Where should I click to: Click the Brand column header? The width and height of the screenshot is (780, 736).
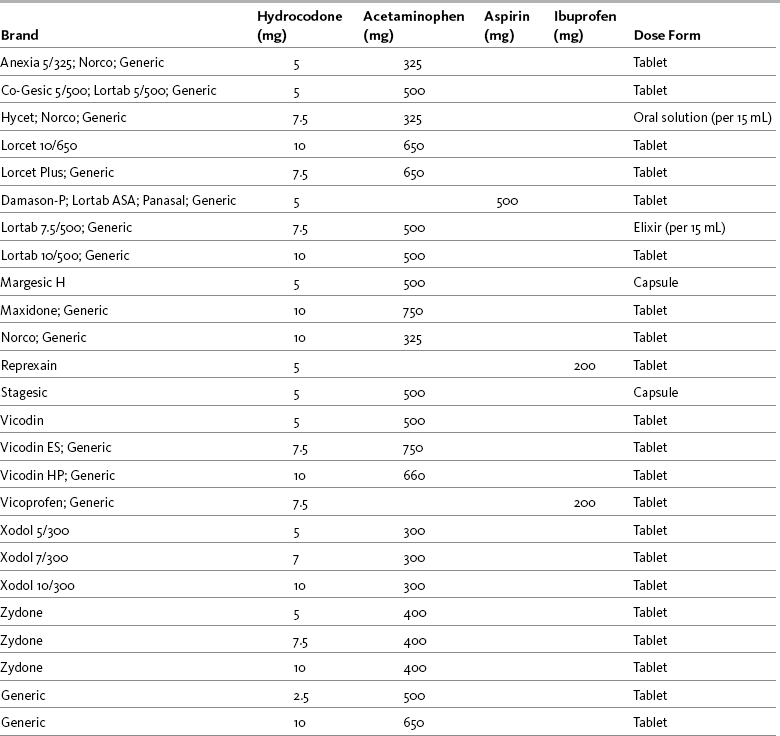[x=20, y=36]
